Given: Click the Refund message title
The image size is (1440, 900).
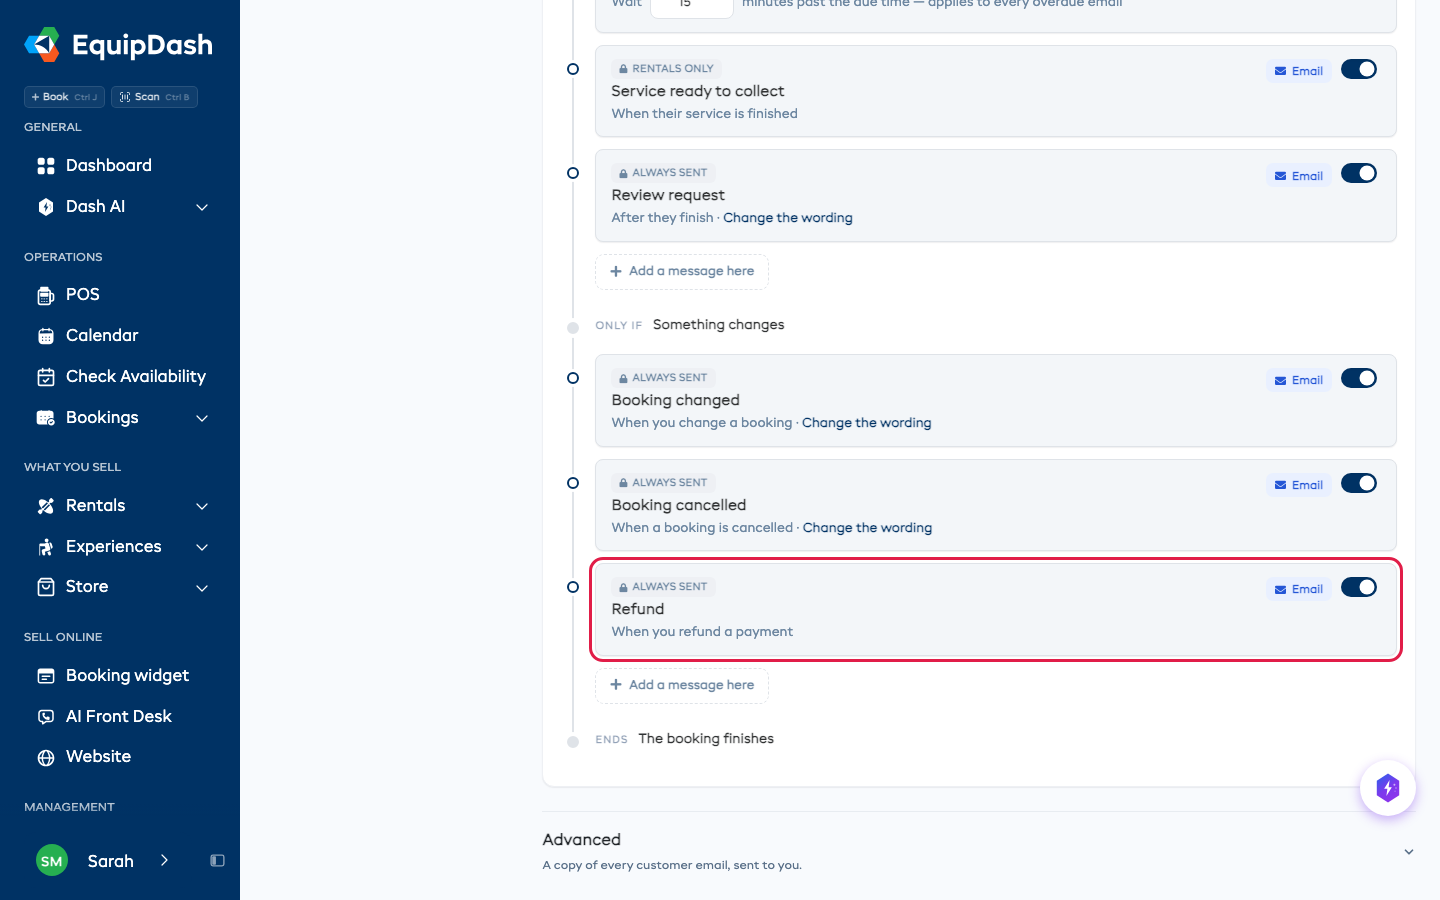Looking at the screenshot, I should [638, 609].
